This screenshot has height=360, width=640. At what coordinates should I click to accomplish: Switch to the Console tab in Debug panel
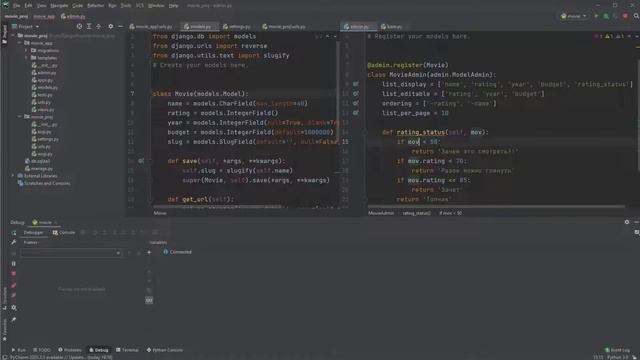64,233
